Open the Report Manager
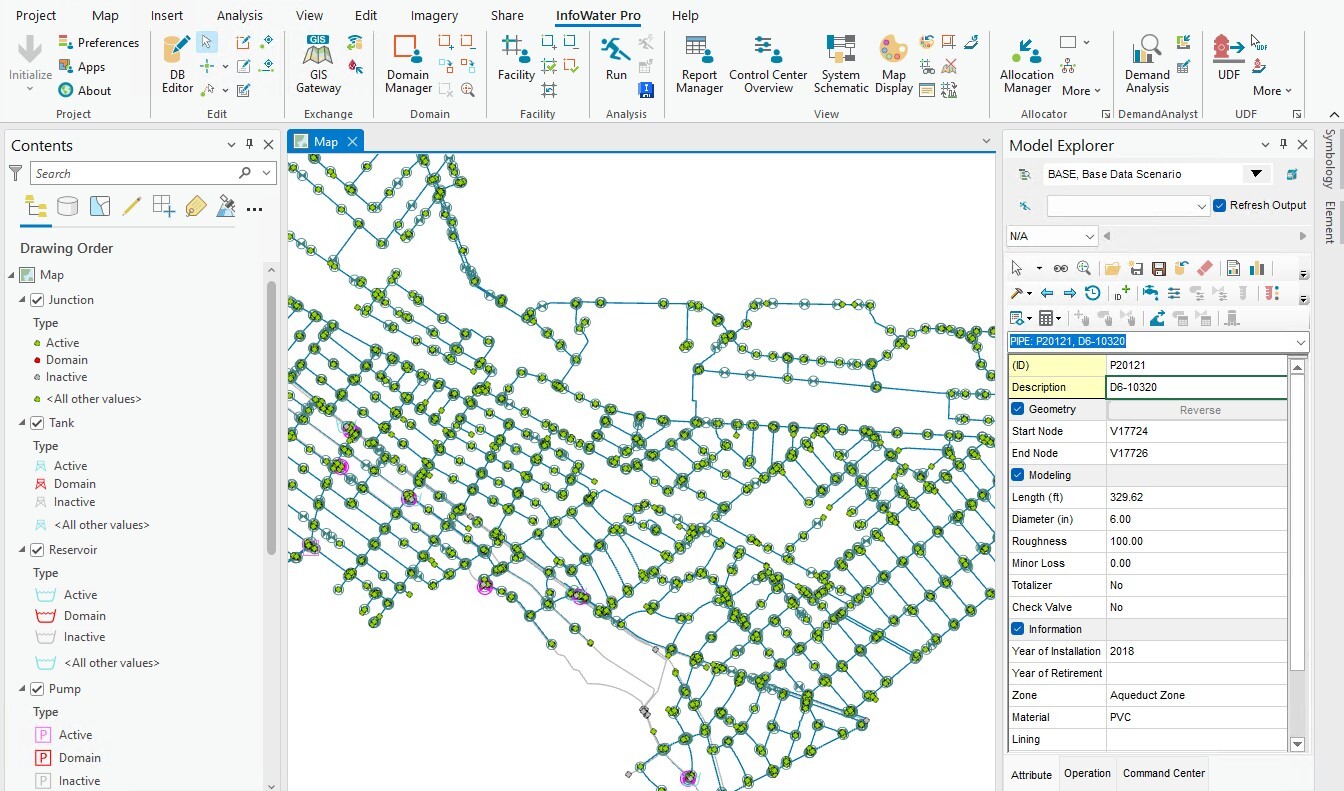Screen dimensions: 1344x791 (x=699, y=62)
